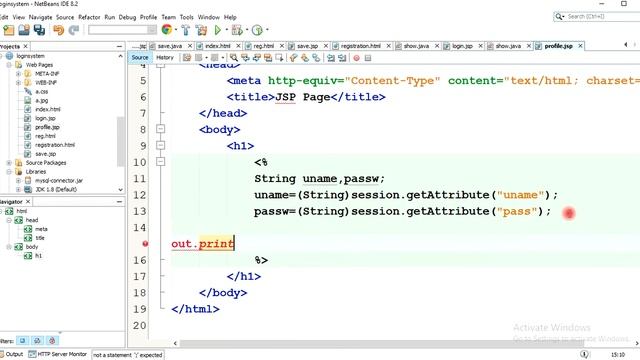This screenshot has width=640, height=360.
Task: Open the Tools menu
Action: click(187, 17)
